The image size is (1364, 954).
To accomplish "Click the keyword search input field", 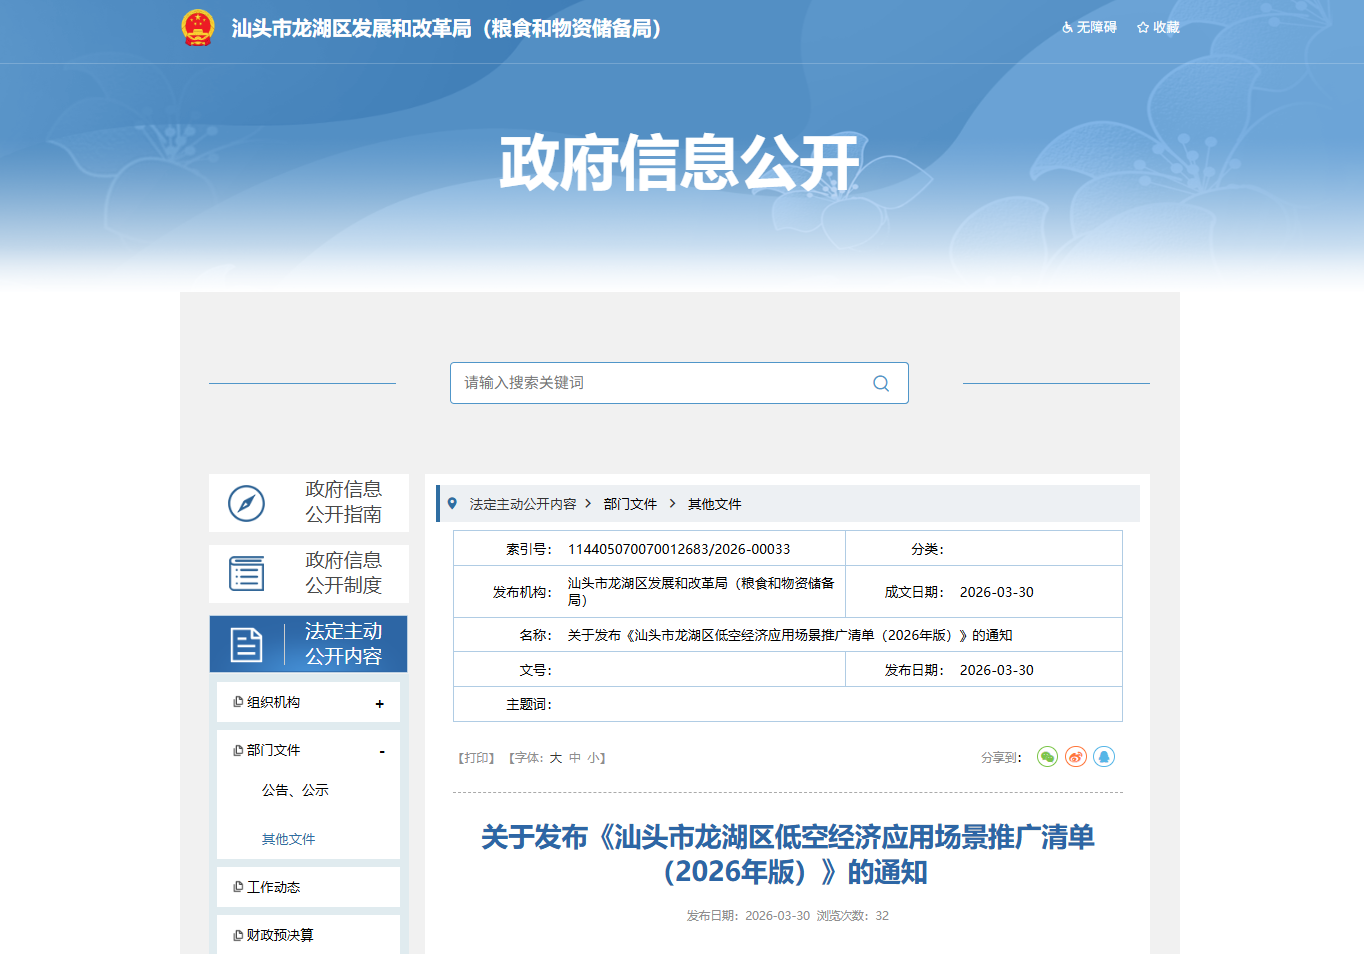I will [x=660, y=383].
